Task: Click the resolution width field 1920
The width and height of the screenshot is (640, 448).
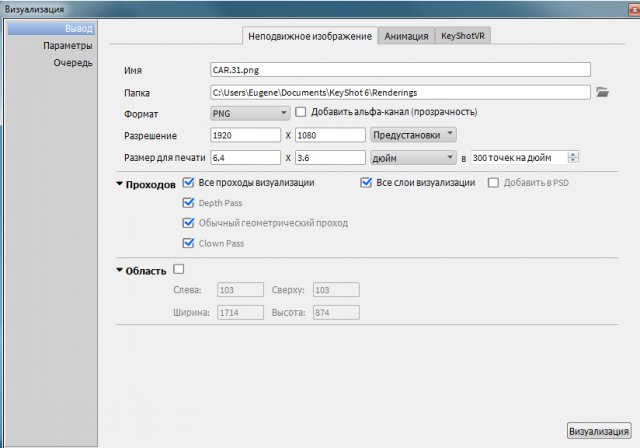Action: (245, 134)
